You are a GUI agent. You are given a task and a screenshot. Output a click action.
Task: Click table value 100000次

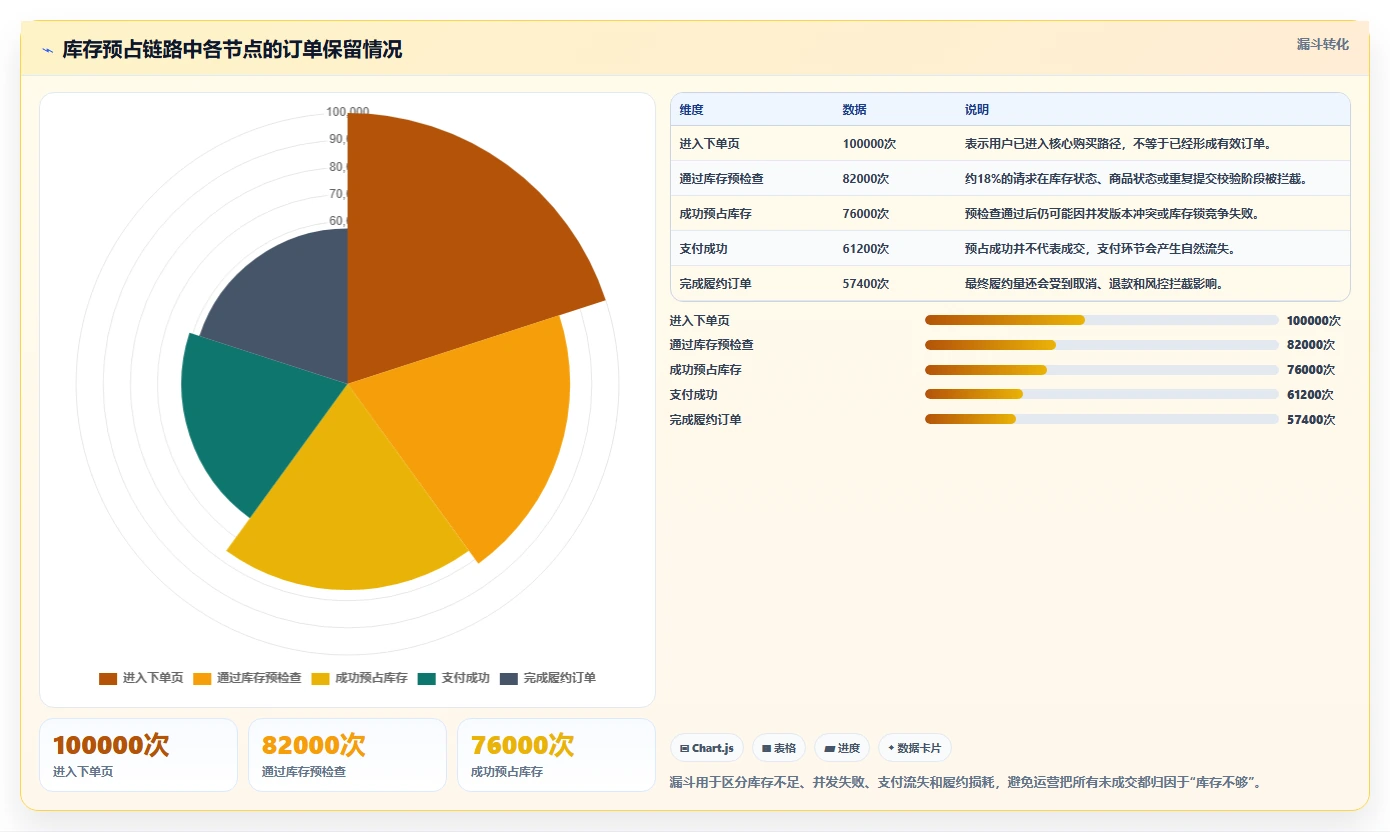tap(870, 144)
